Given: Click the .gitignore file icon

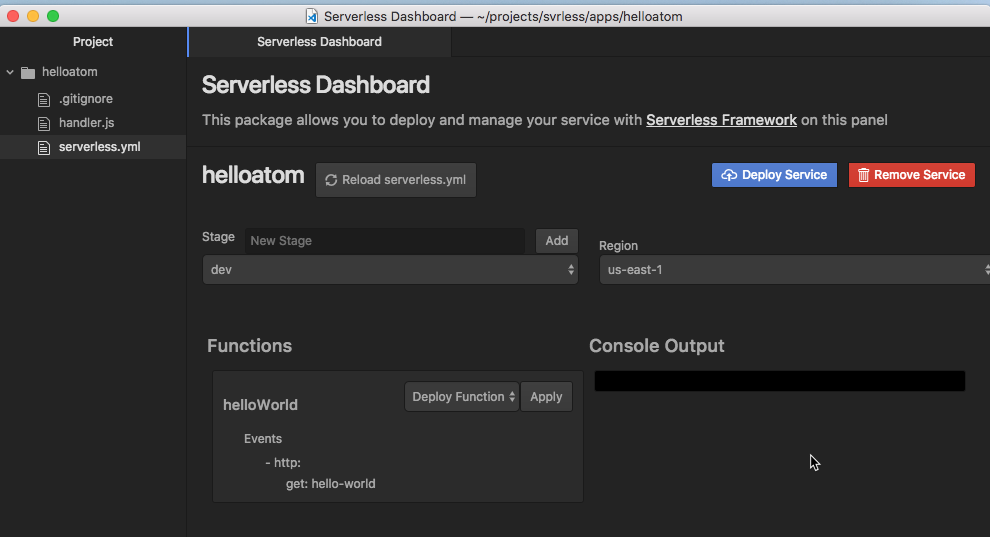Looking at the screenshot, I should tap(44, 100).
